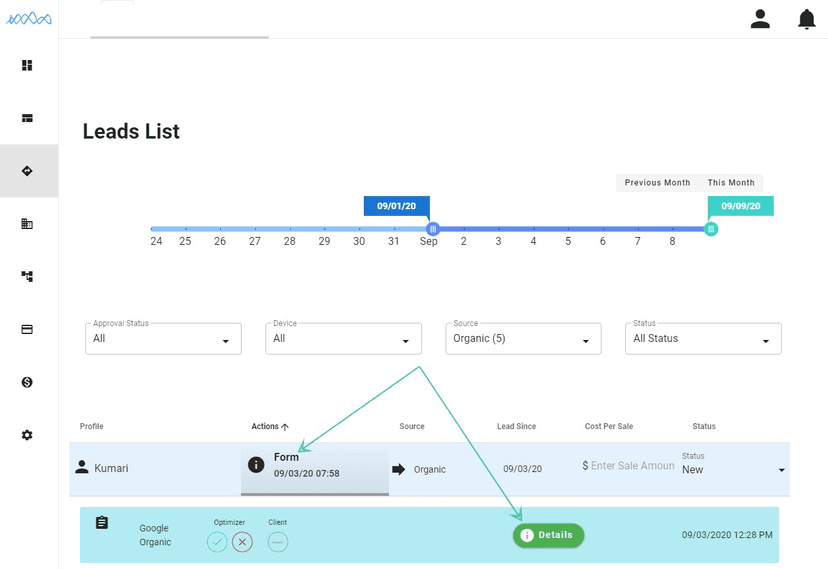Viewport: 828px width, 569px height.
Task: Open the user account profile icon
Action: click(760, 19)
